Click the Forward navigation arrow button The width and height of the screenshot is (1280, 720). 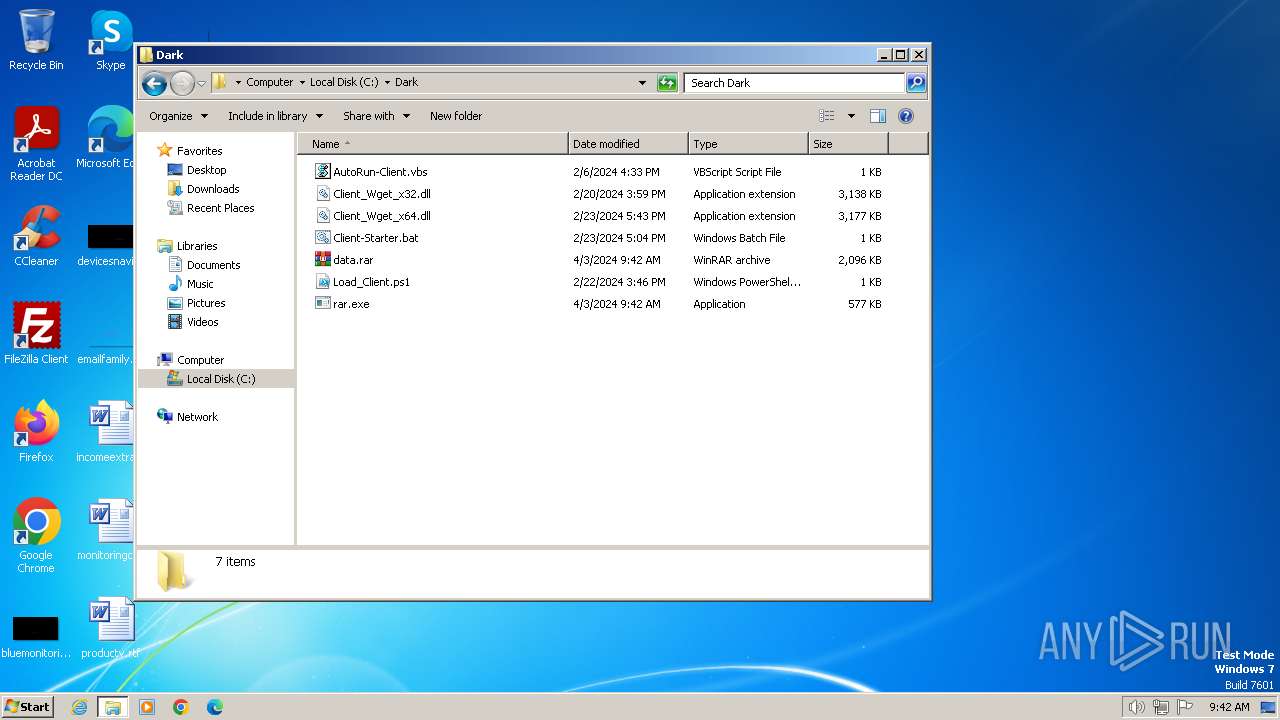(x=182, y=83)
